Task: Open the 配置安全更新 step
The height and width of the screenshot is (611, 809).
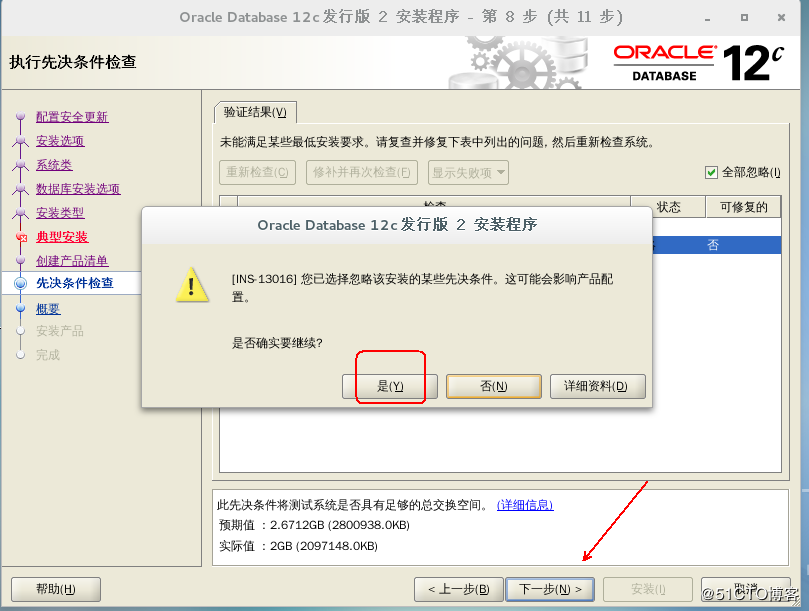Action: pyautogui.click(x=72, y=117)
